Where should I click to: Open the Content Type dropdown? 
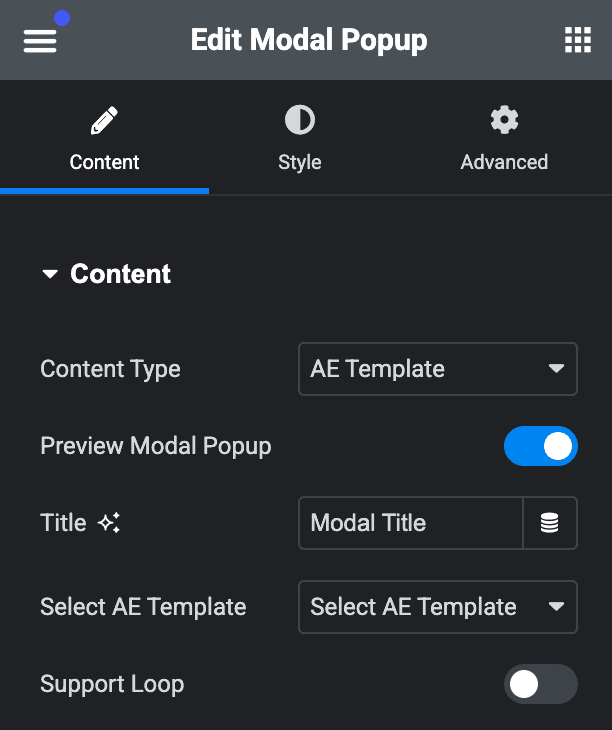(x=437, y=369)
